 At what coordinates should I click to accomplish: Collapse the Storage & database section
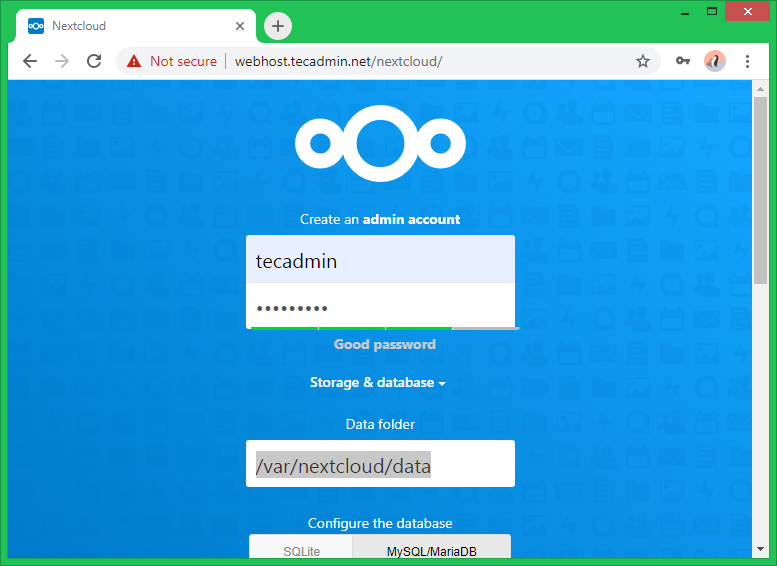point(378,383)
